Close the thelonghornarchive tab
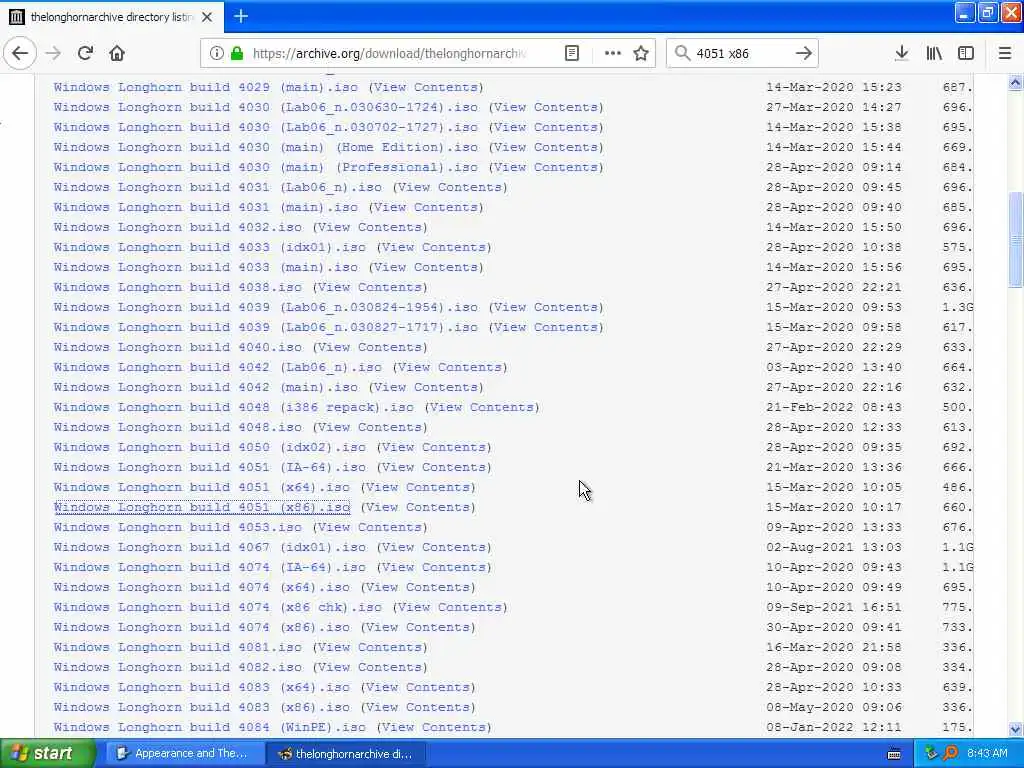Image resolution: width=1024 pixels, height=768 pixels. [x=207, y=17]
